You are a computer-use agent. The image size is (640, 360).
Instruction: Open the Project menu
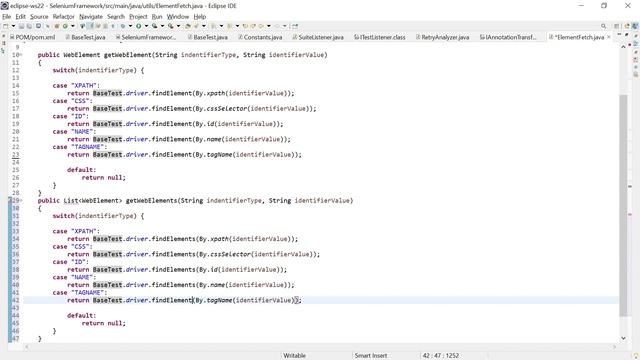click(x=138, y=17)
